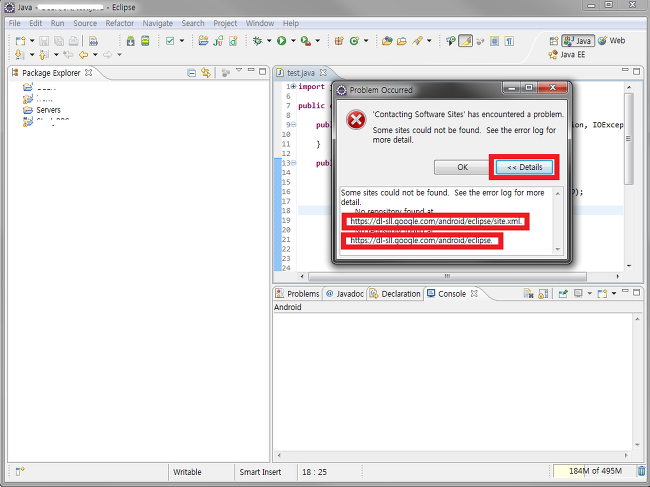650x487 pixels.
Task: Click Next Annotation toolbar icon
Action: click(x=19, y=54)
